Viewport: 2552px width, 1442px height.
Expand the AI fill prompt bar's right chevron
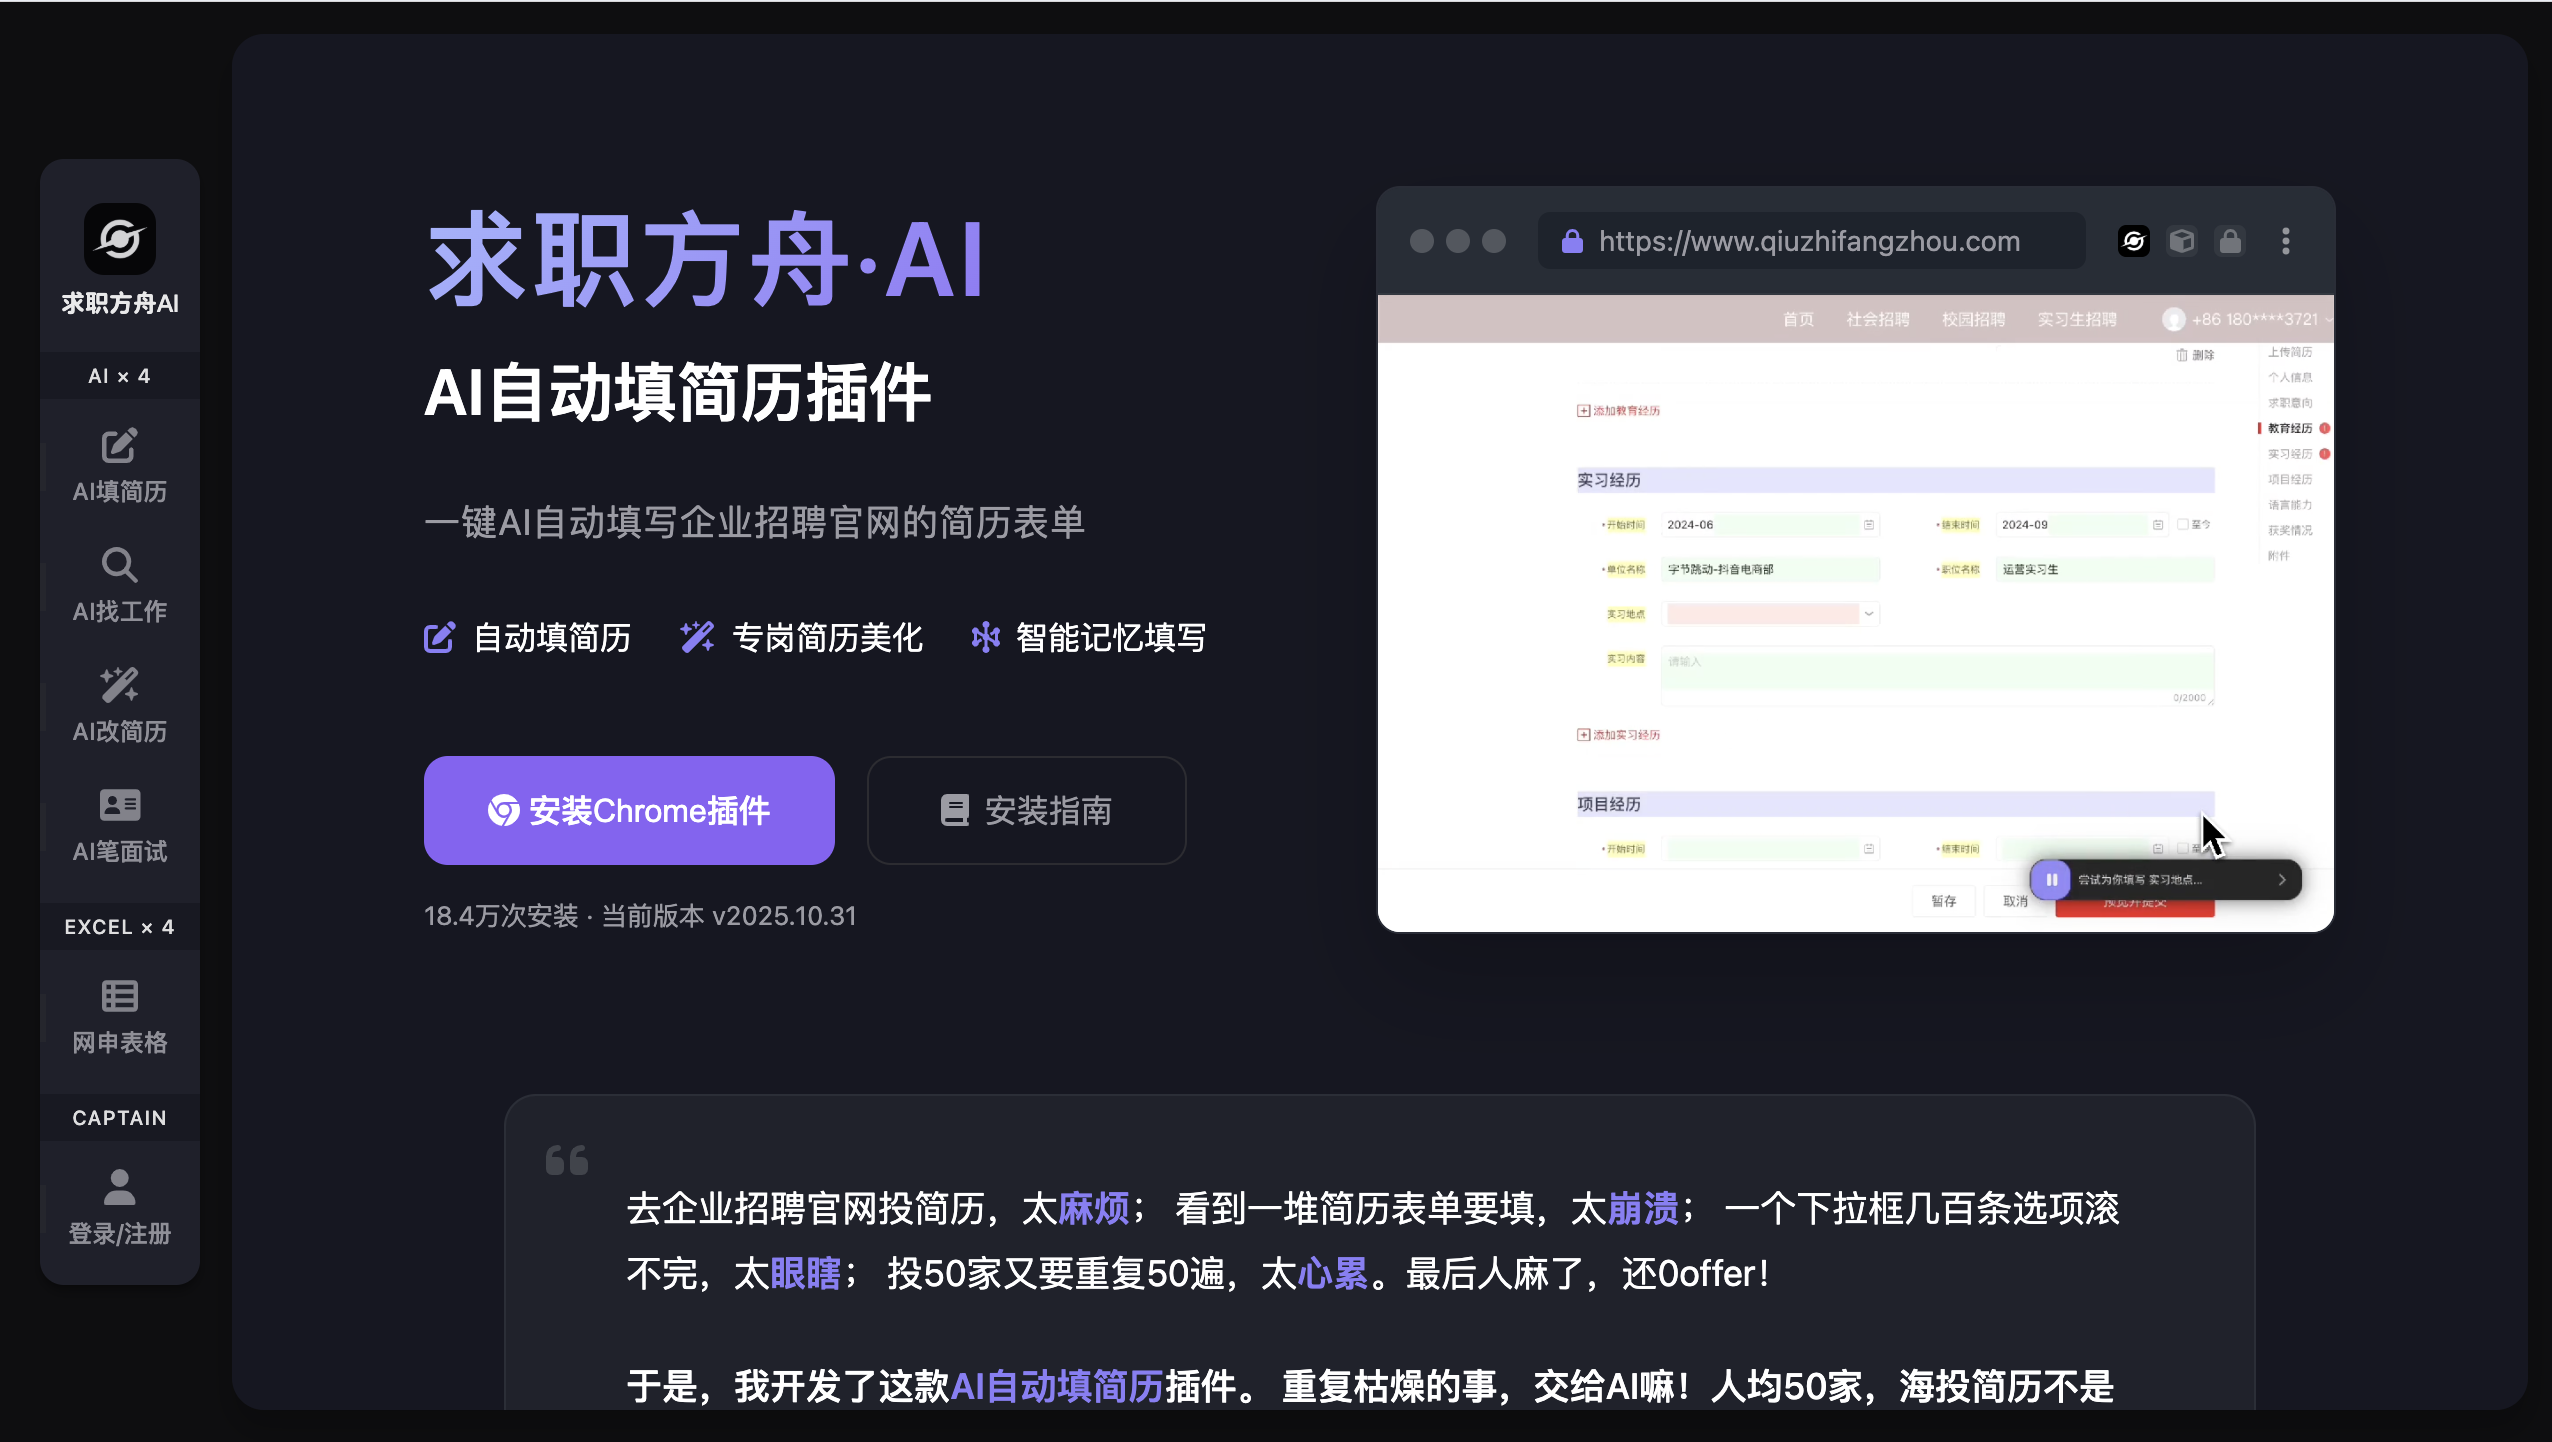coord(2281,880)
